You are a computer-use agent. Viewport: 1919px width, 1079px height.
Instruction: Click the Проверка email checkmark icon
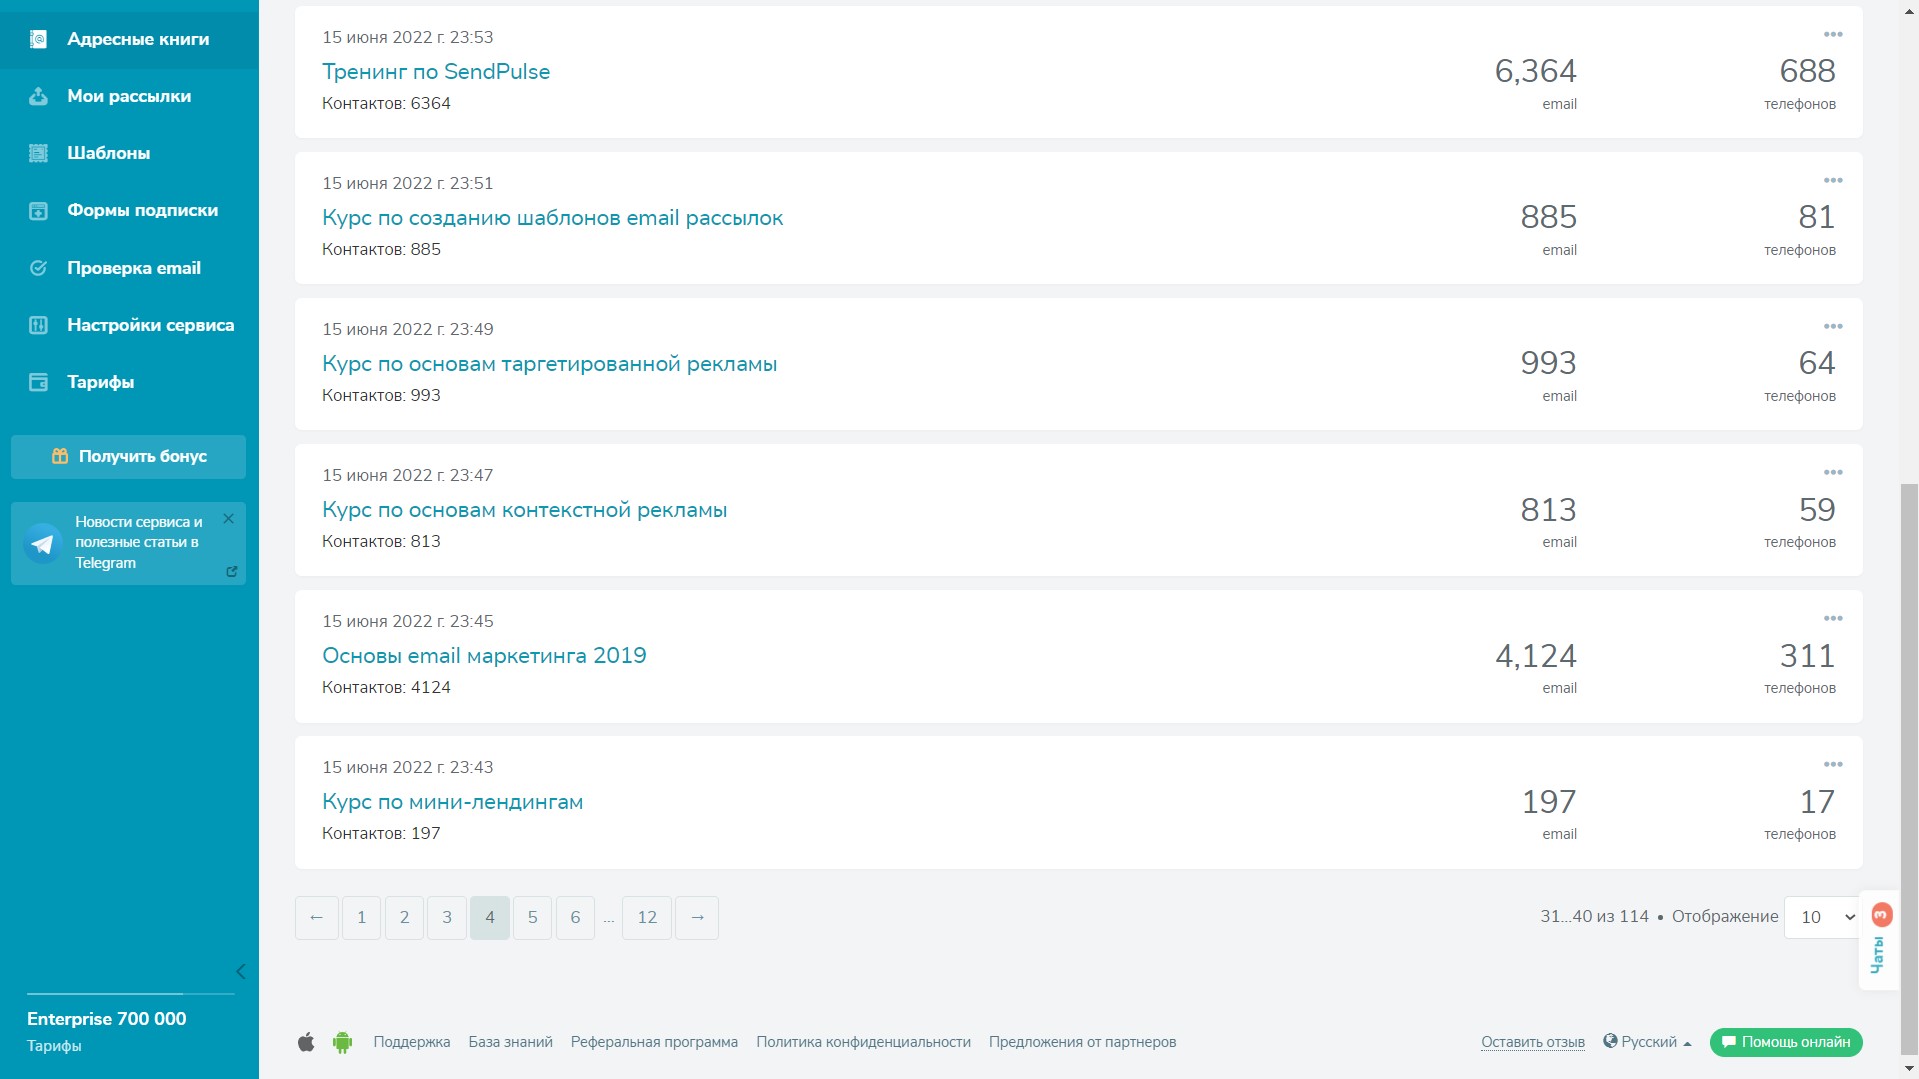tap(38, 268)
